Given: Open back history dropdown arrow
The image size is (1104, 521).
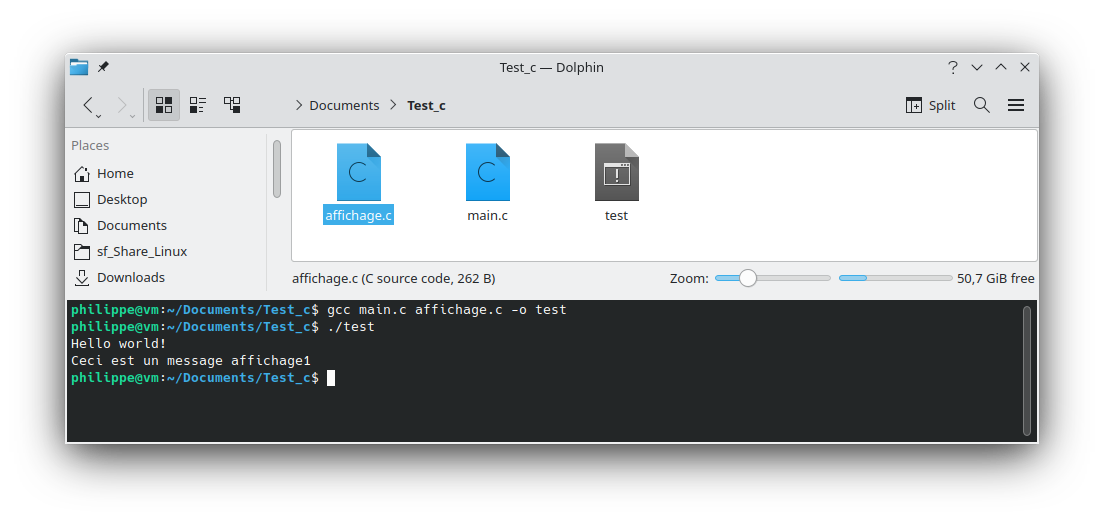Looking at the screenshot, I should point(99,116).
